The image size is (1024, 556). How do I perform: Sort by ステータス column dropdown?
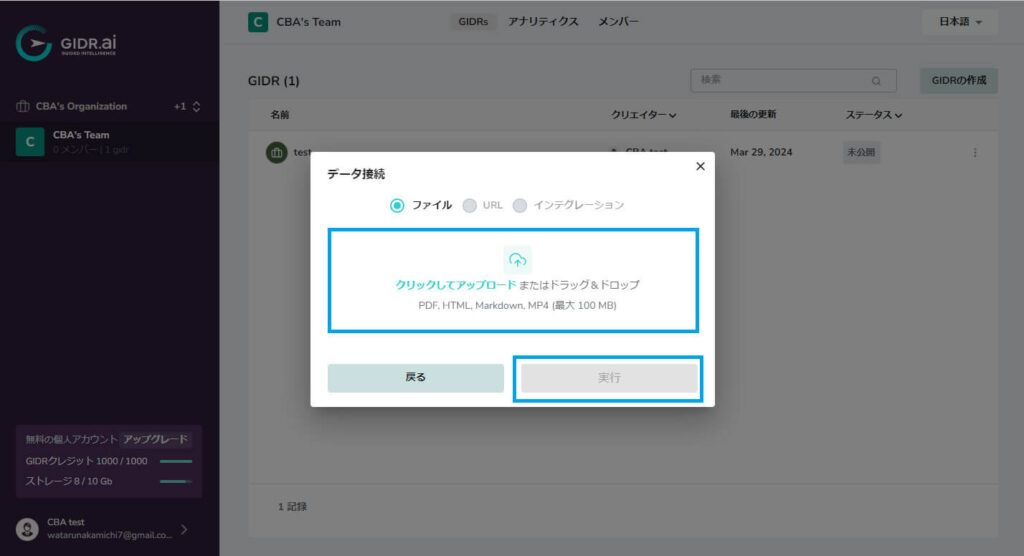click(x=873, y=115)
